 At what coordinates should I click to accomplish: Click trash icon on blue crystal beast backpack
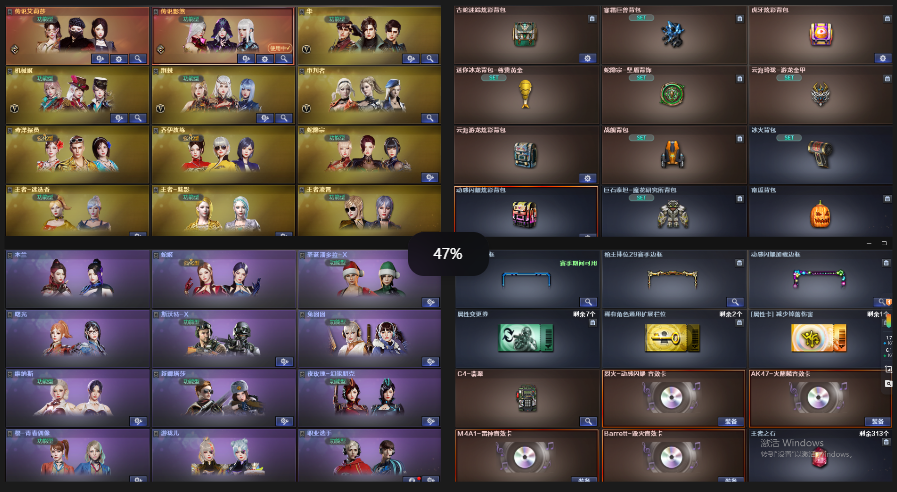(739, 19)
